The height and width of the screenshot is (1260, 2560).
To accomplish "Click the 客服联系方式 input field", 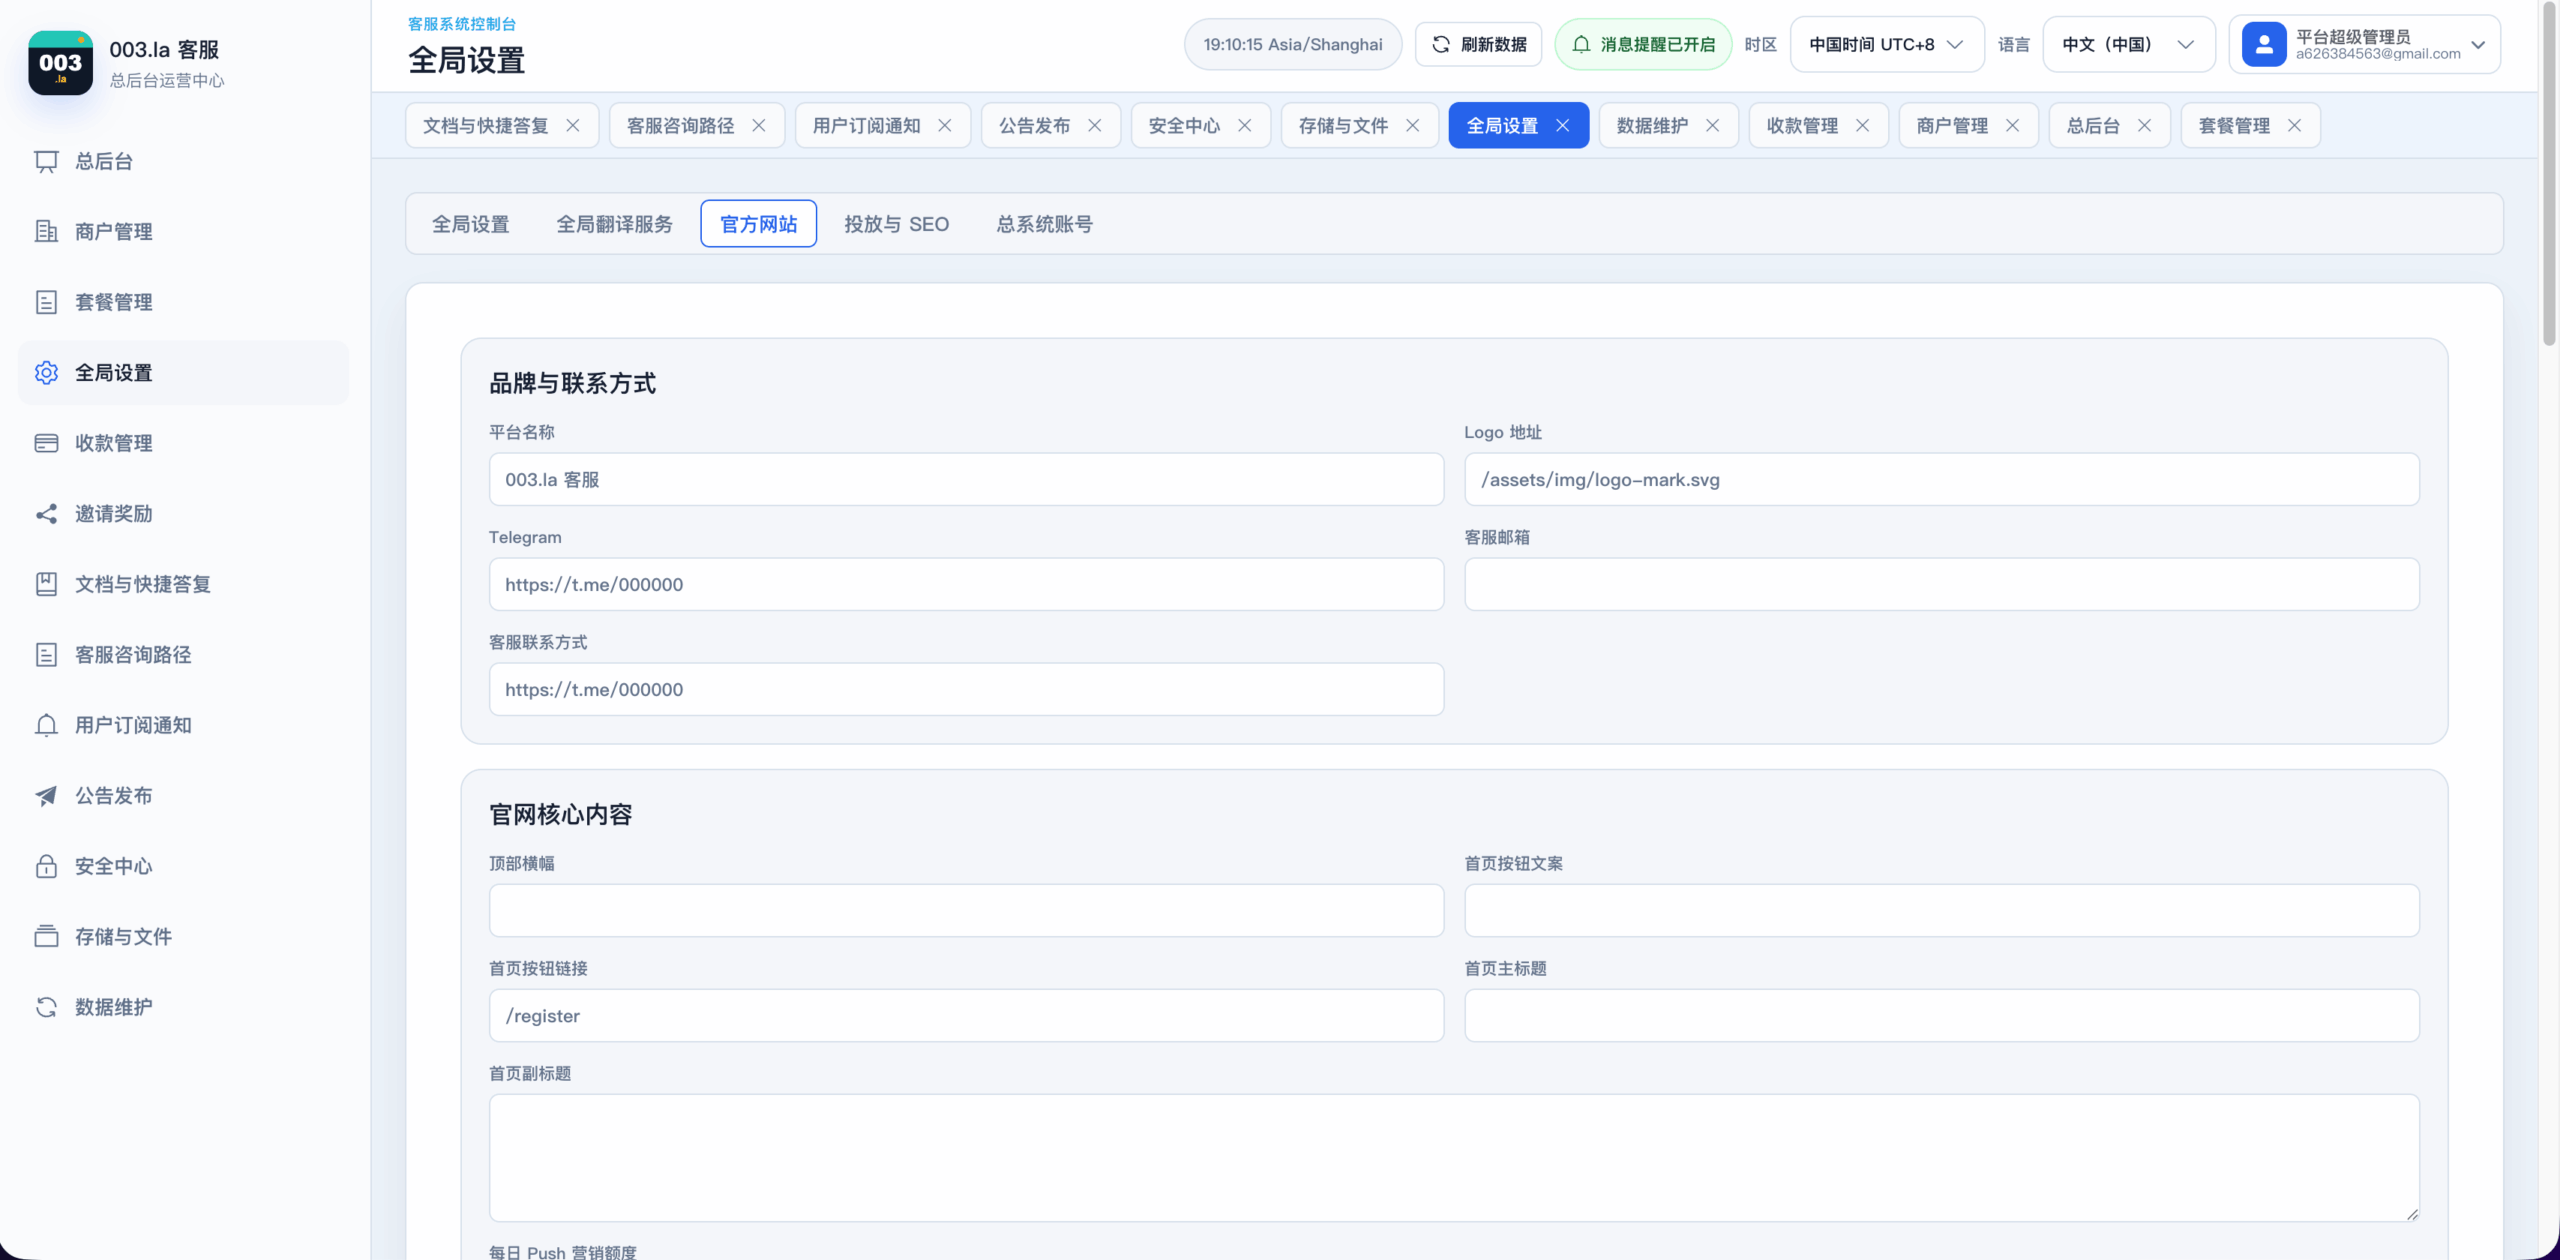I will tap(966, 690).
